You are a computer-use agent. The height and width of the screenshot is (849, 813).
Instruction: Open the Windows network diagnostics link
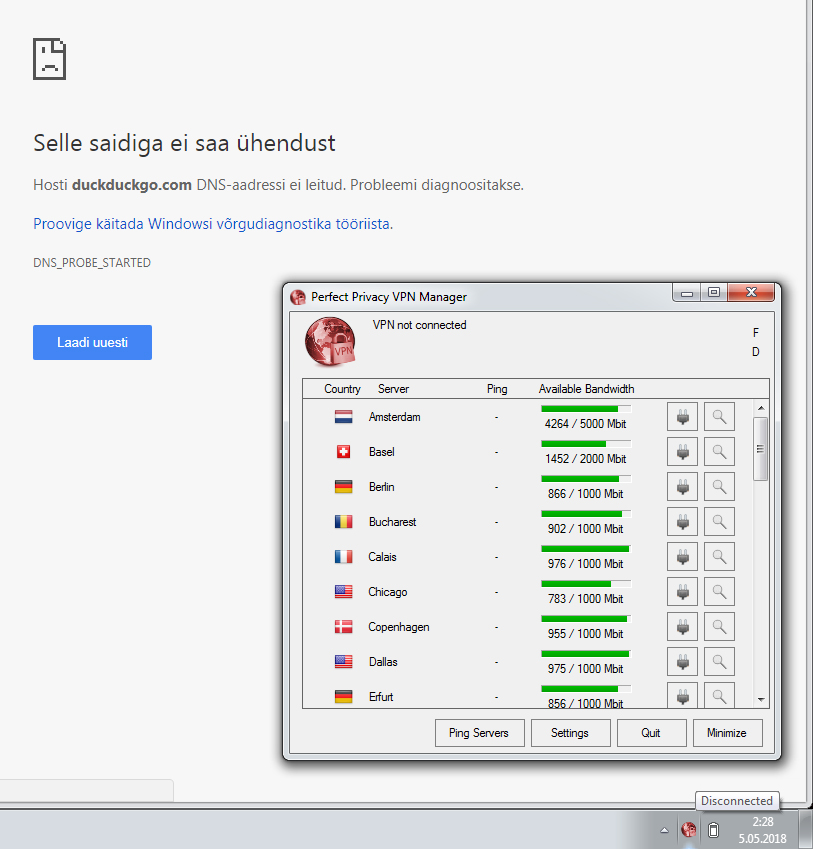[x=213, y=224]
